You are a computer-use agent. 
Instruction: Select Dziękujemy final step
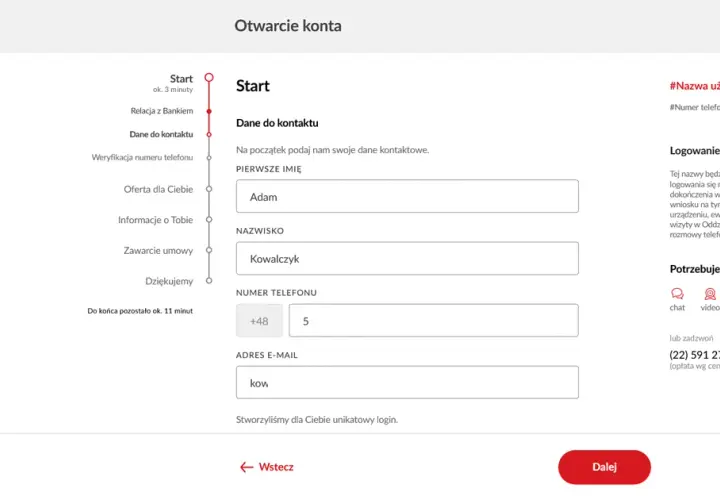tap(169, 281)
